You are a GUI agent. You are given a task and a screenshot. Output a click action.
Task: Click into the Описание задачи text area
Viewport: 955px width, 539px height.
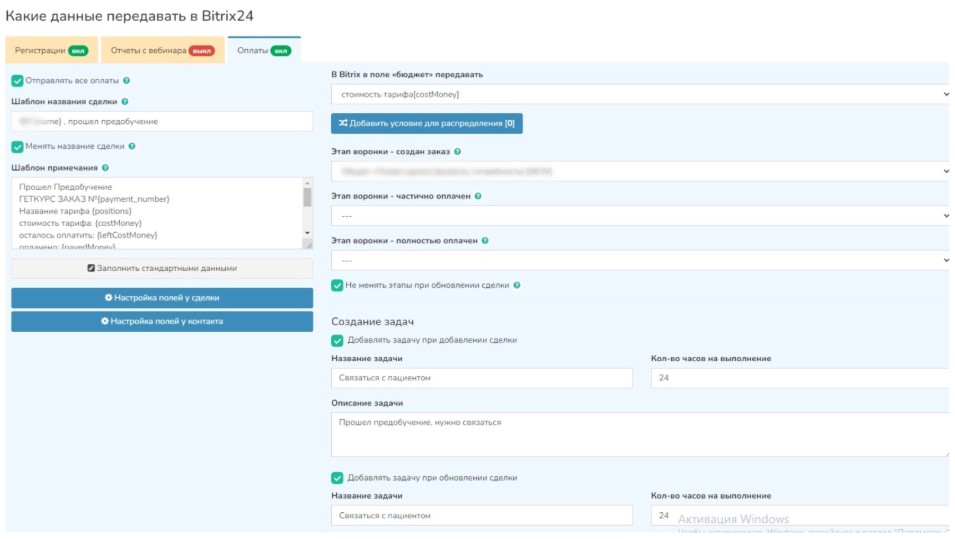tap(640, 434)
